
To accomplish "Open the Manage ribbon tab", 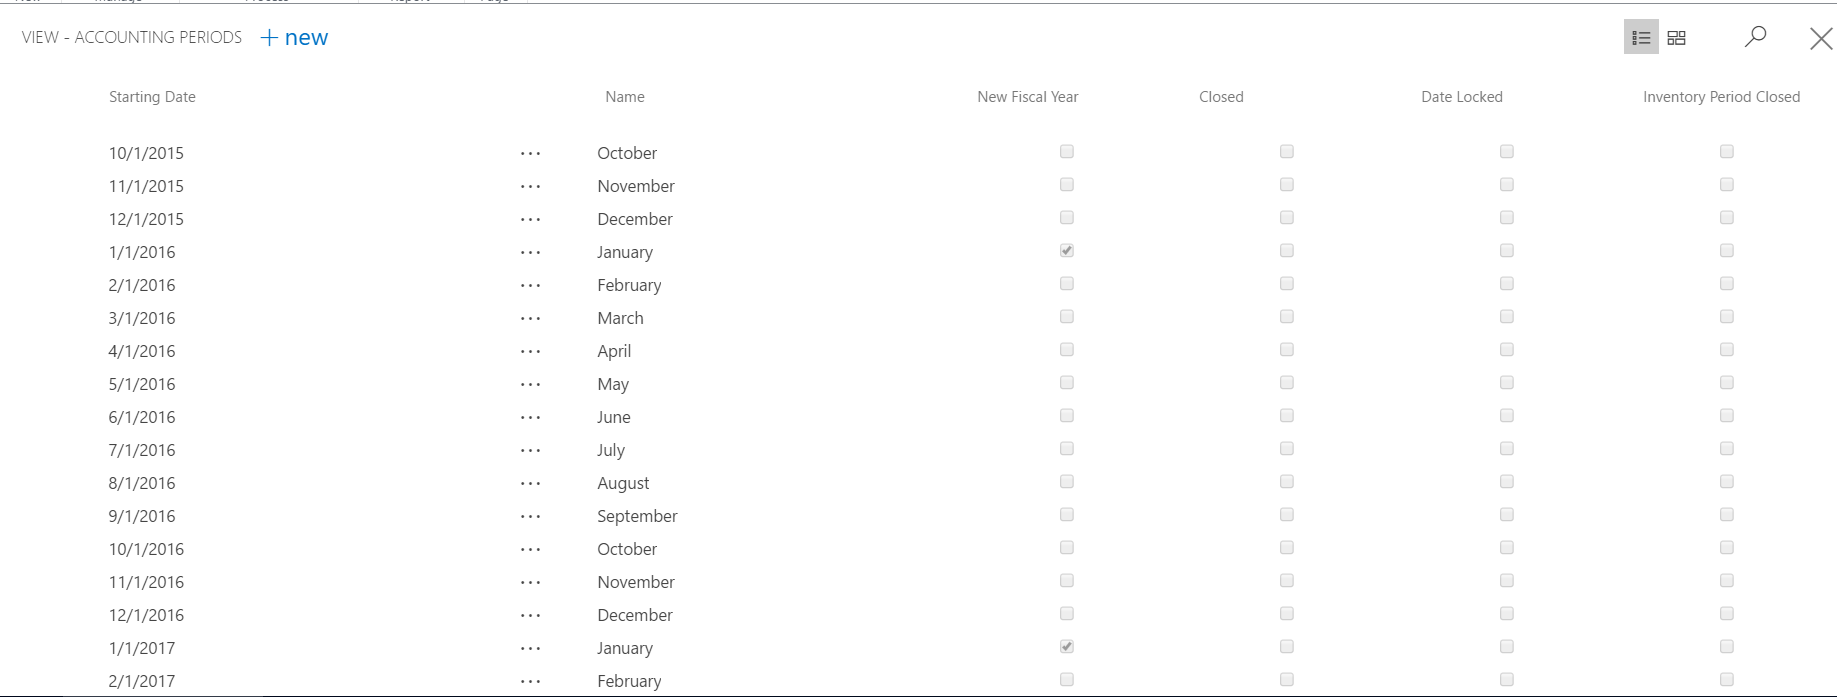I will coord(118,3).
